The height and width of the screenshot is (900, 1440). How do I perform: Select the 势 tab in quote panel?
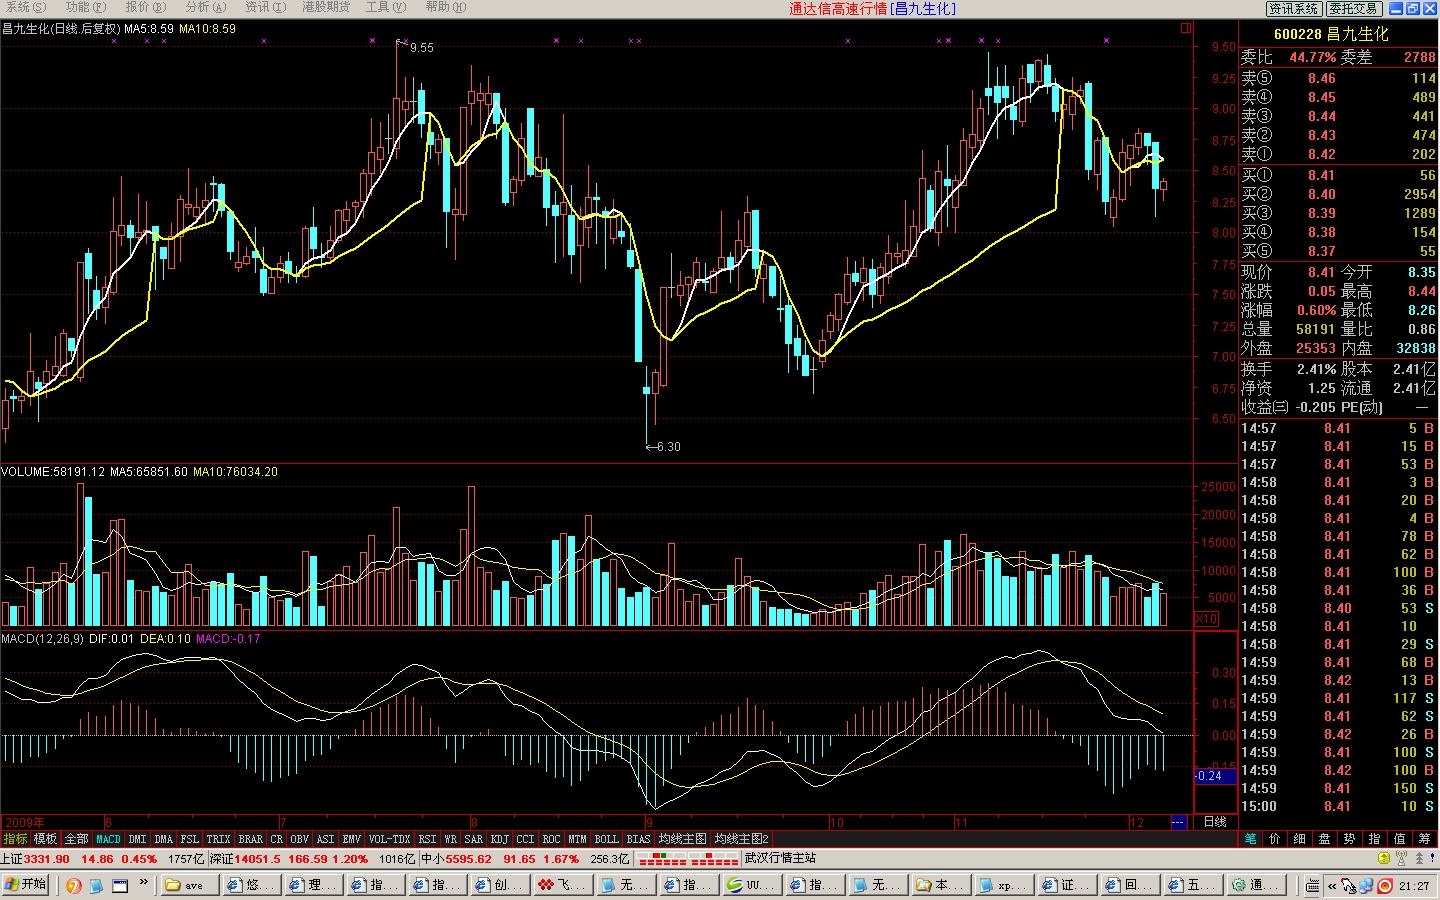coord(1350,839)
